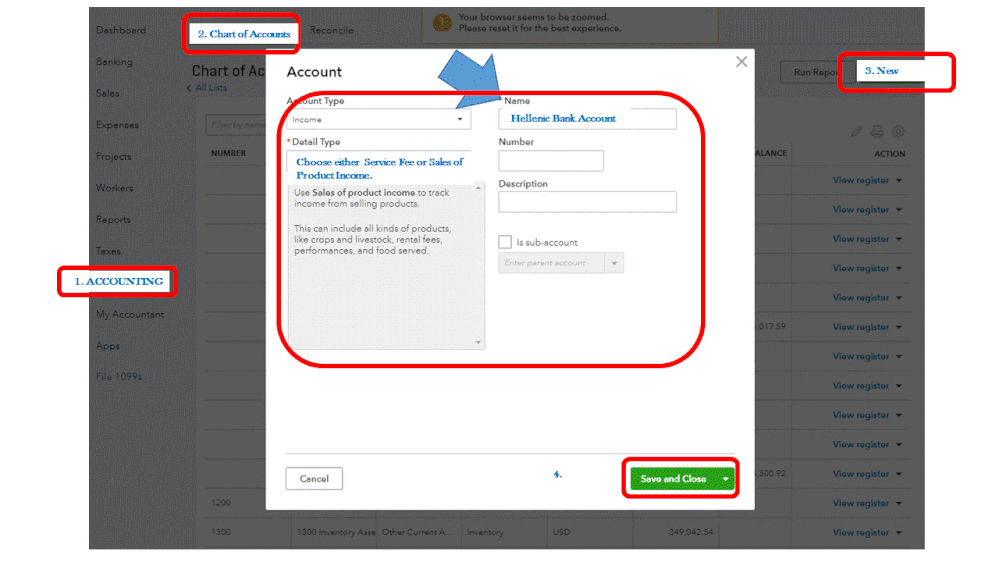Open My Accountant in the sidebar
Image resolution: width=999 pixels, height=562 pixels.
click(130, 314)
